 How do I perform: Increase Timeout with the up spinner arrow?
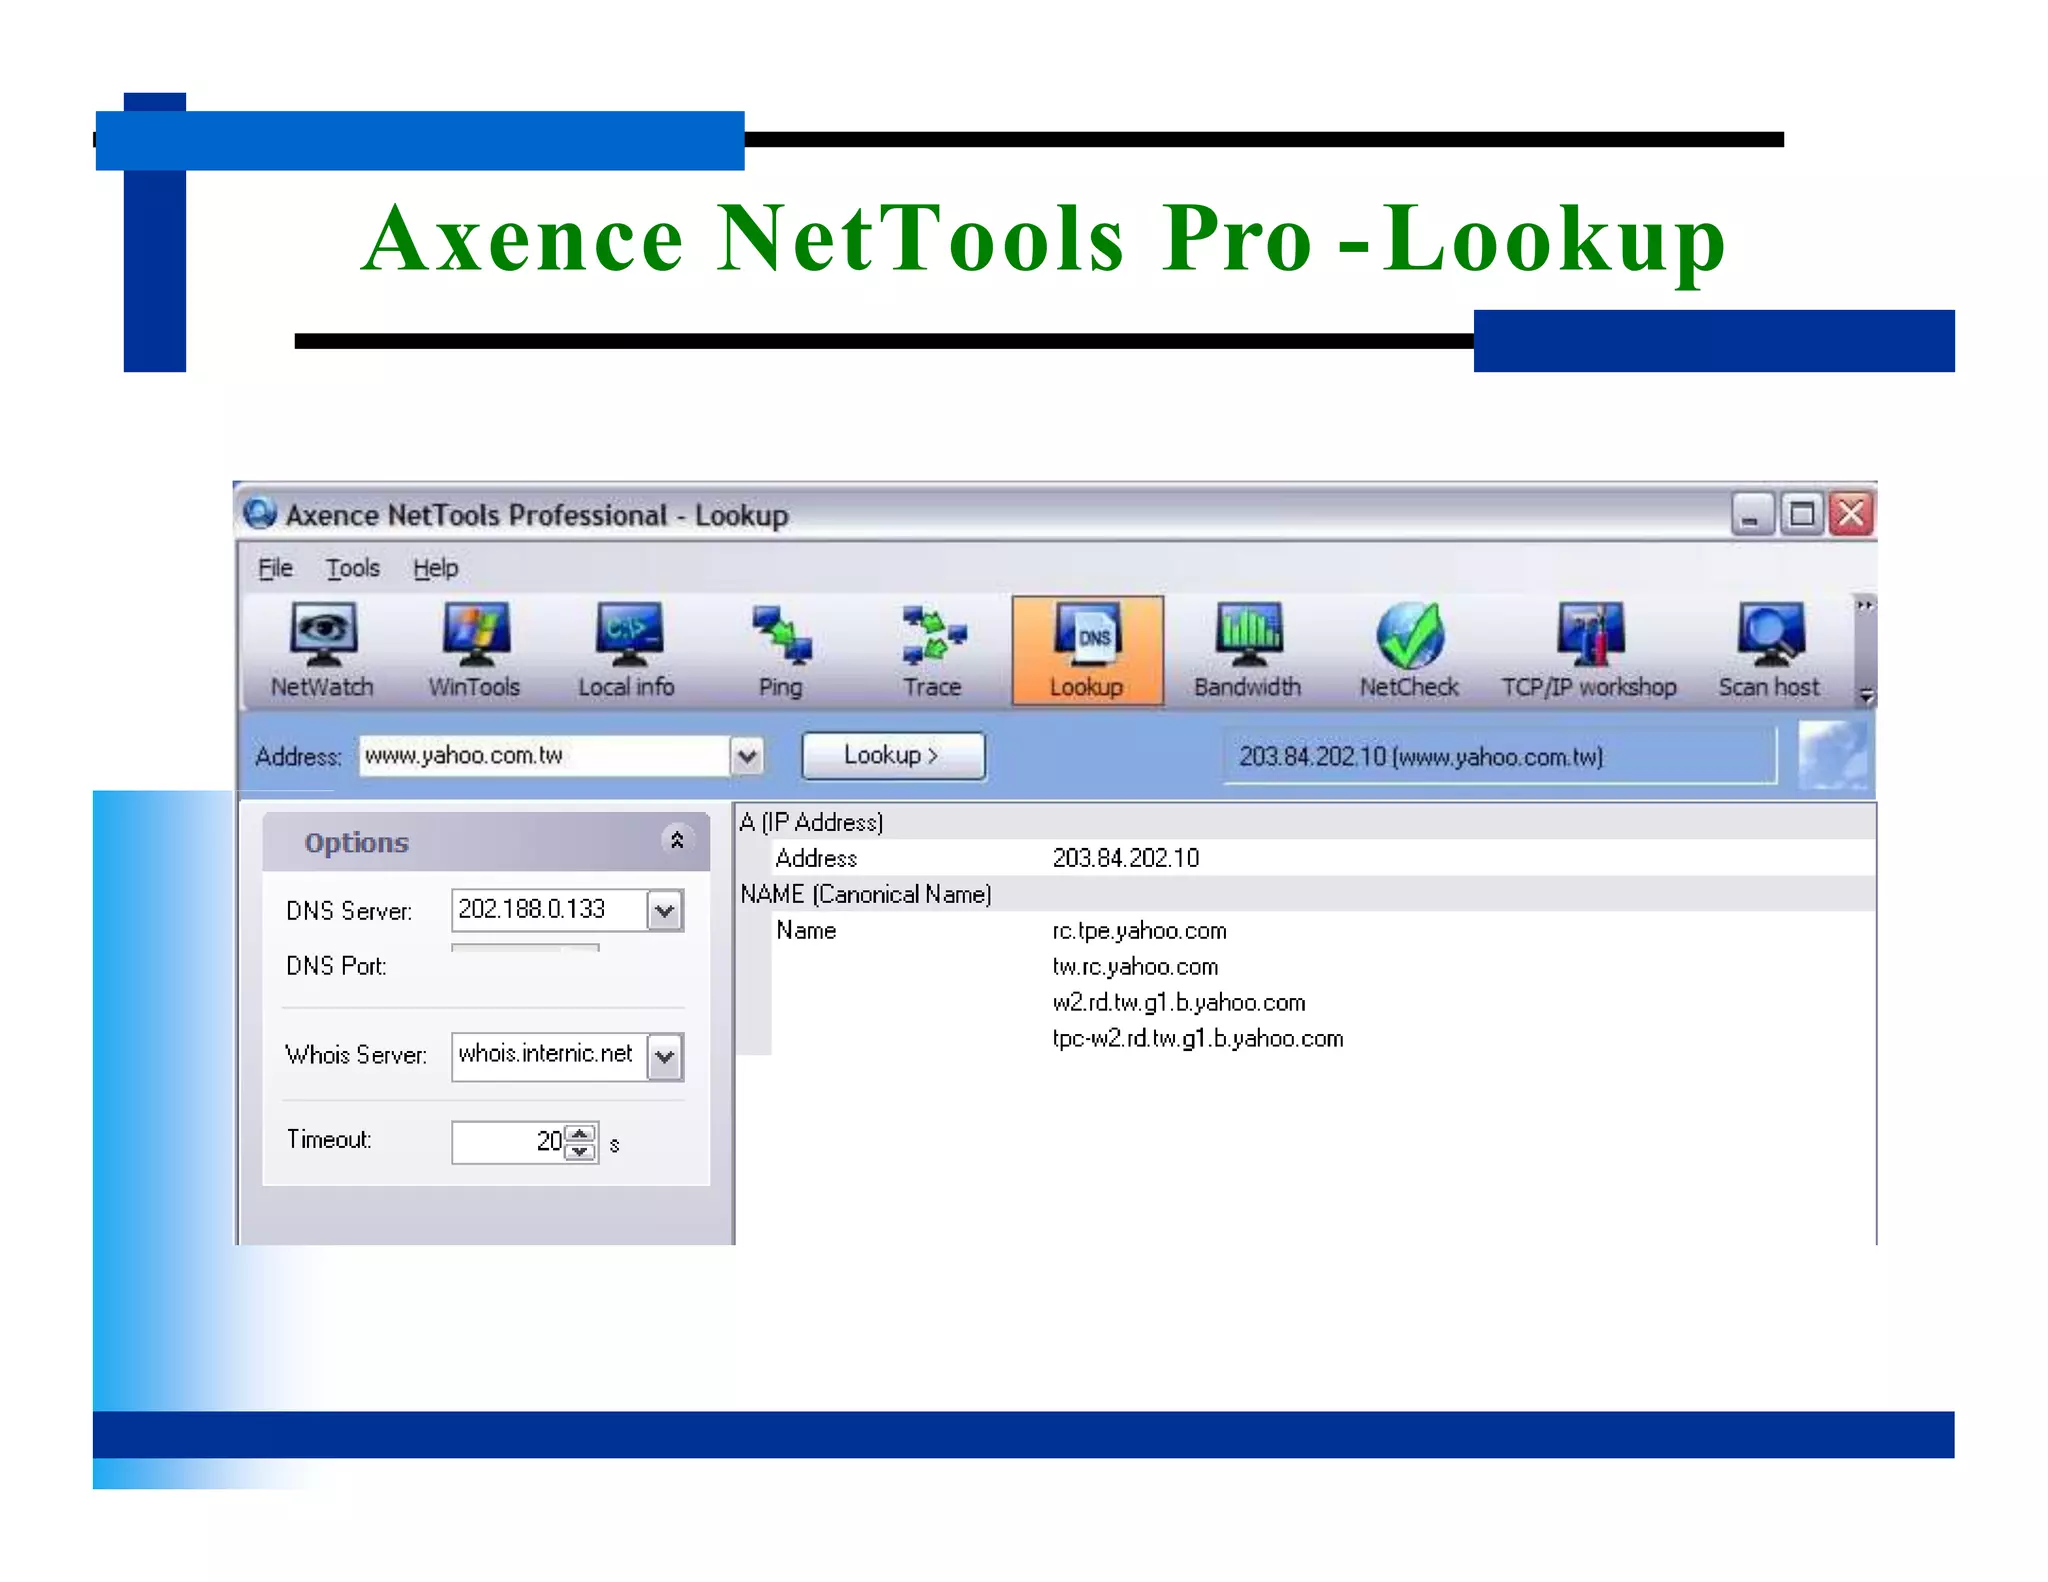pyautogui.click(x=580, y=1133)
